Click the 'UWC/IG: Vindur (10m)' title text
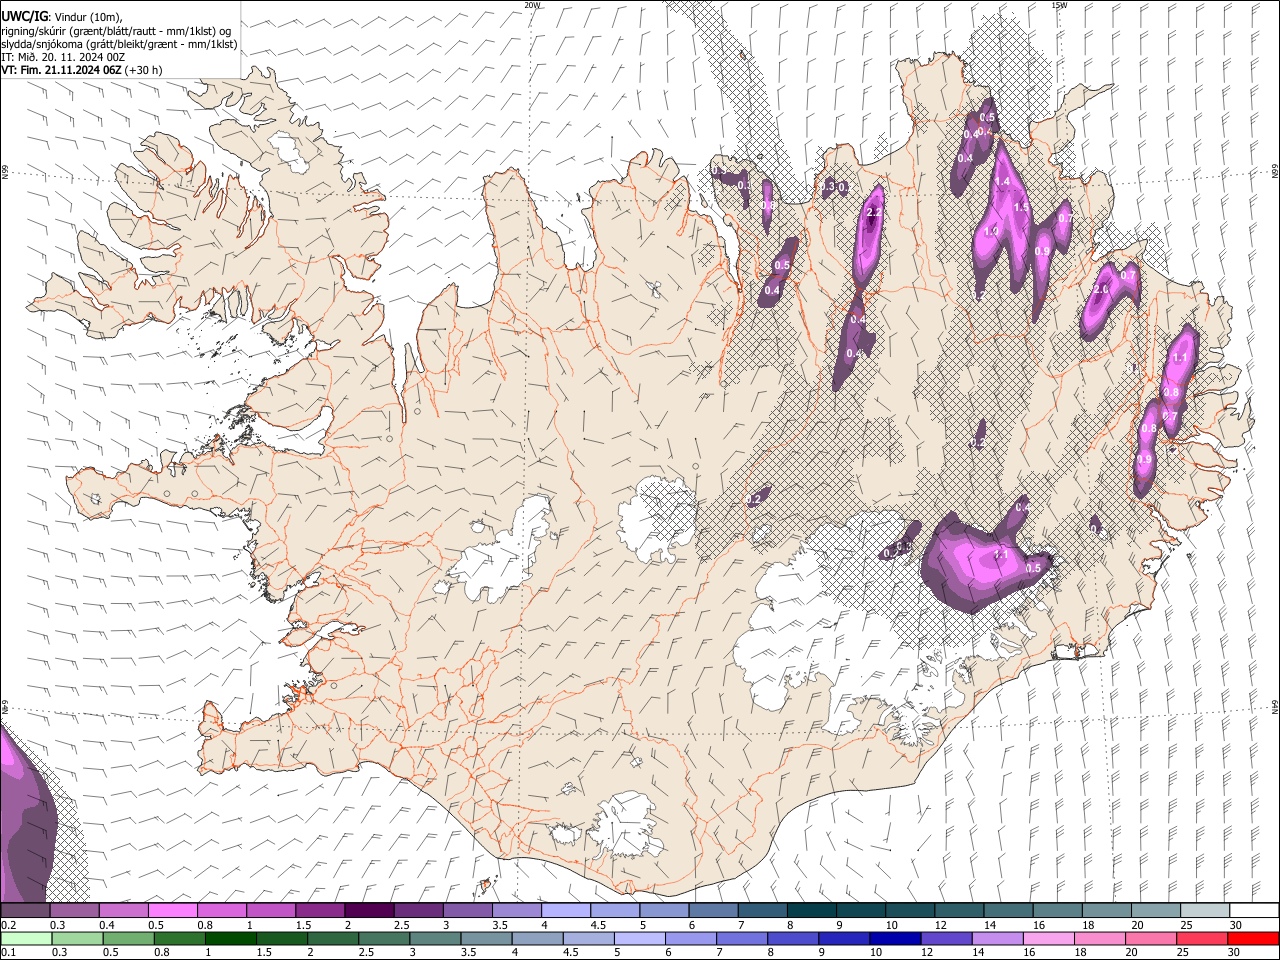The height and width of the screenshot is (960, 1280). point(62,16)
